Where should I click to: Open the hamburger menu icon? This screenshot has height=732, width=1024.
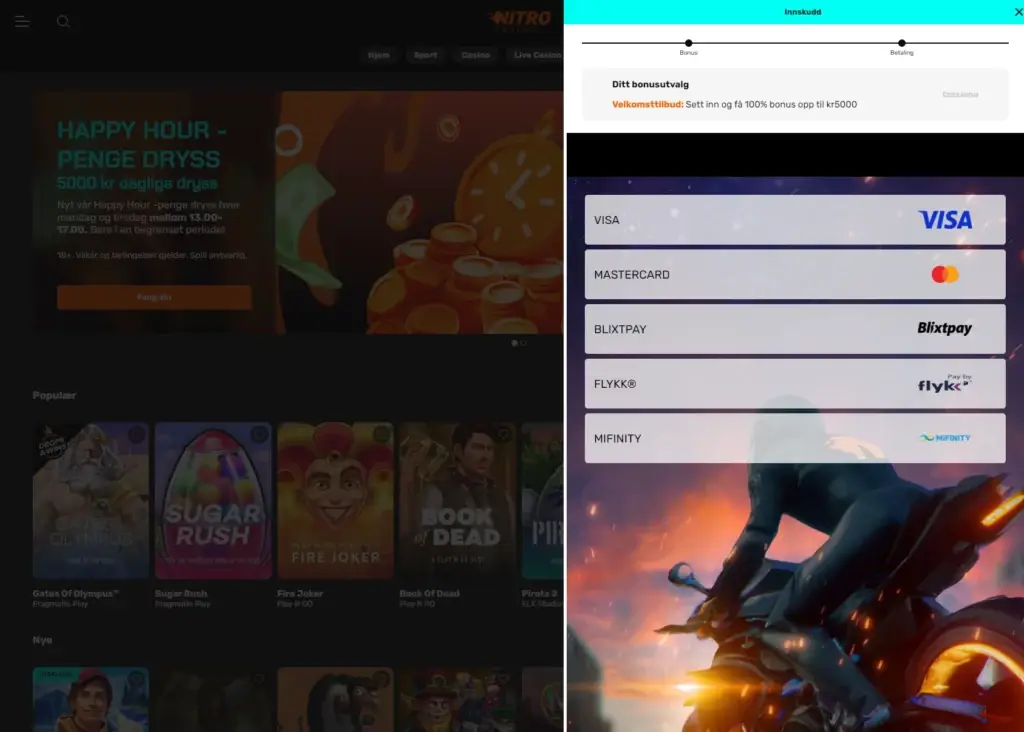[22, 22]
